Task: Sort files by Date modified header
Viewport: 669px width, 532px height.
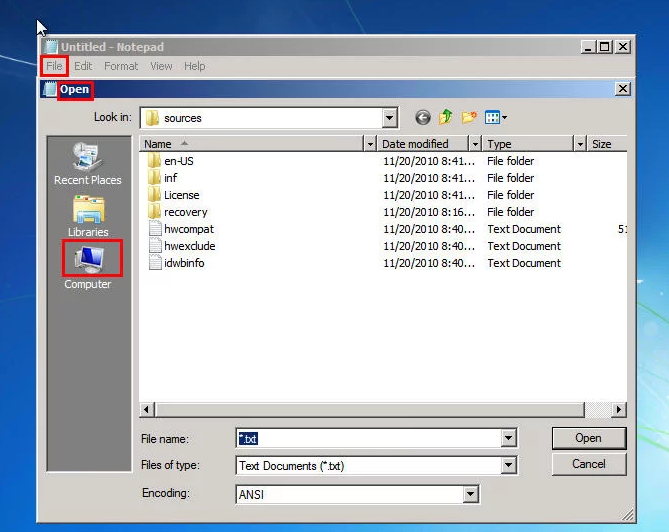Action: (423, 144)
